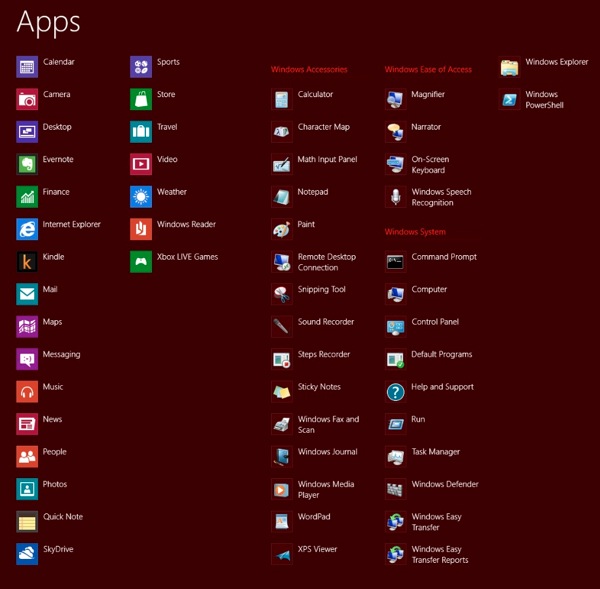
Task: Open the Windows Media Player icon
Action: point(282,489)
